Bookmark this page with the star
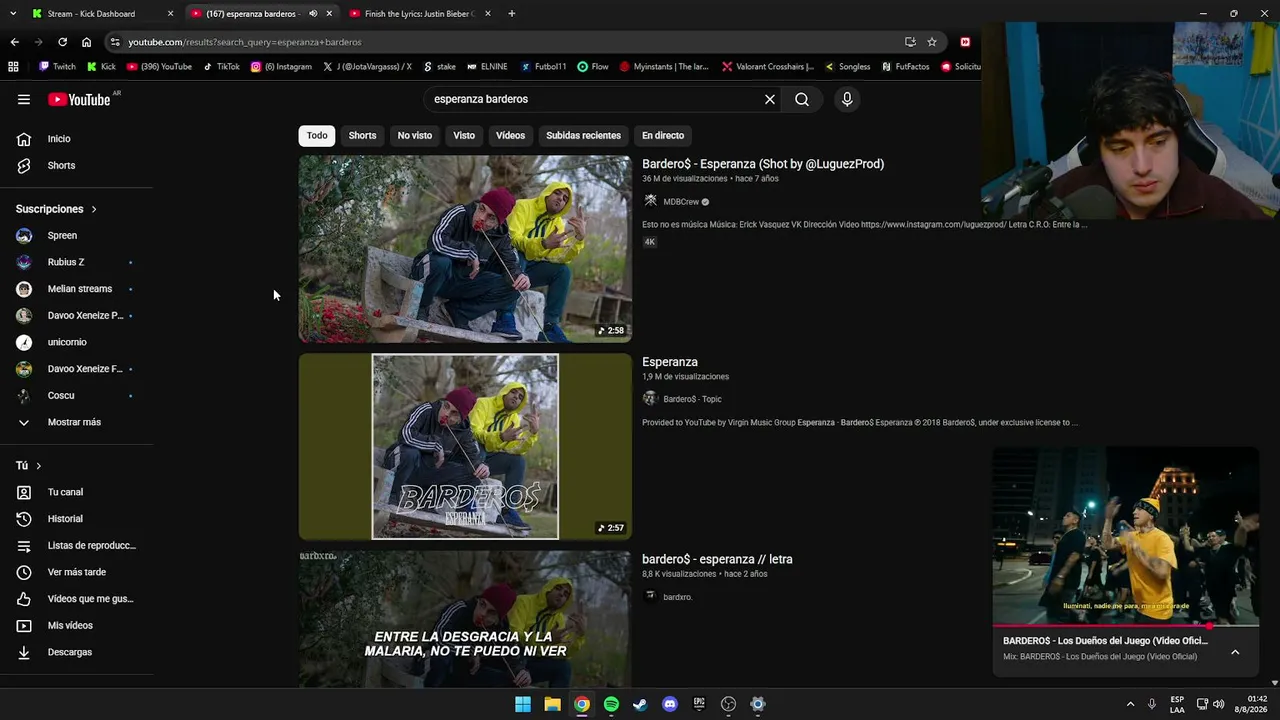Image resolution: width=1280 pixels, height=720 pixels. pos(932,42)
